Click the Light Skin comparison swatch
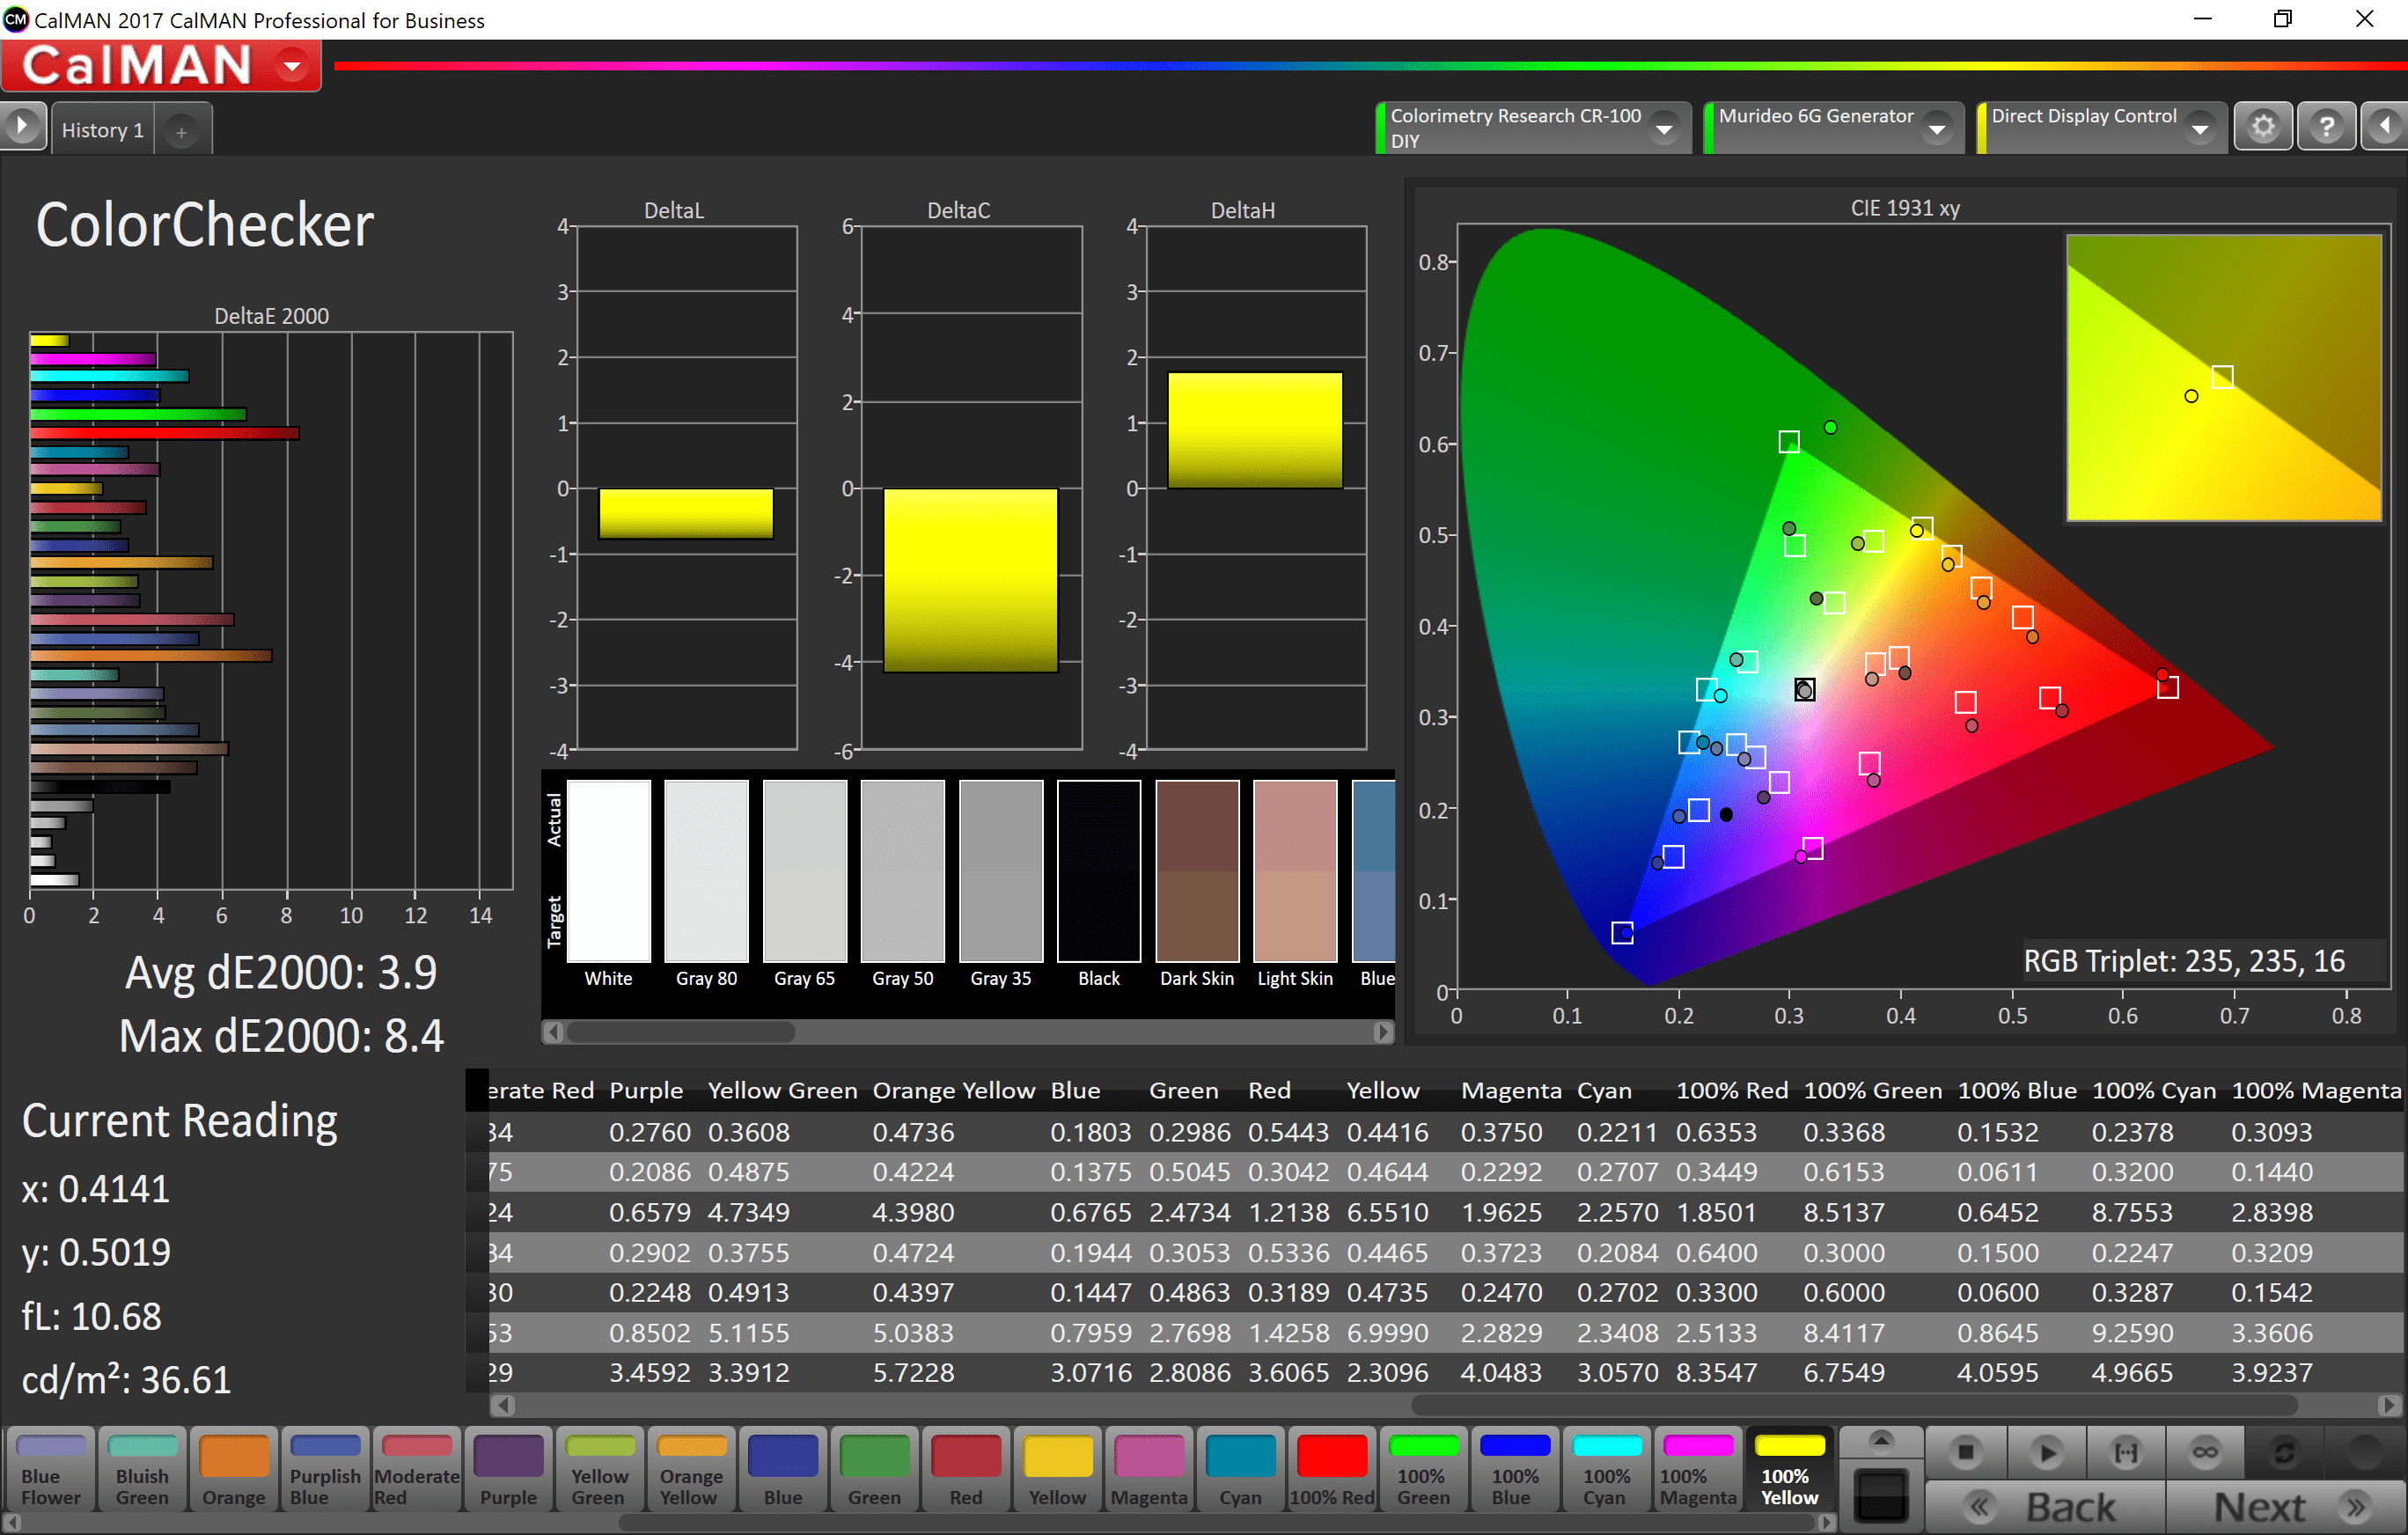 click(x=1295, y=871)
